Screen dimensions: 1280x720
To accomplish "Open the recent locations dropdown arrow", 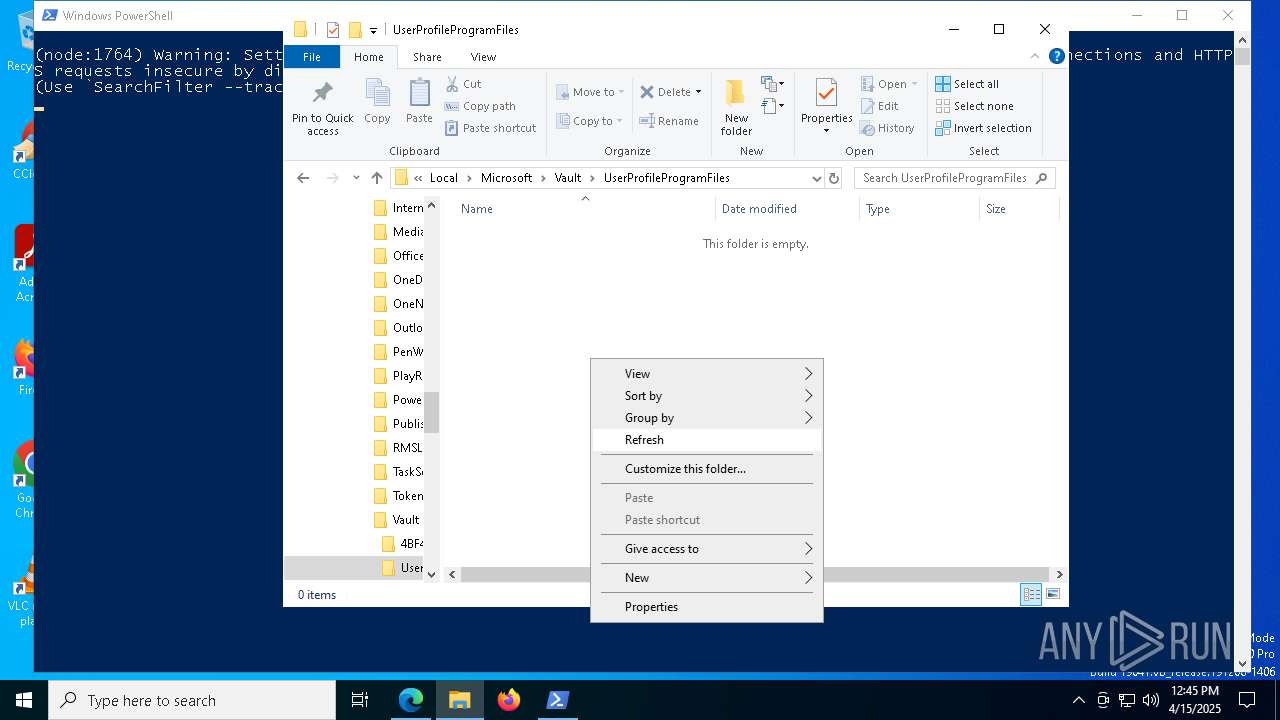I will 355,178.
